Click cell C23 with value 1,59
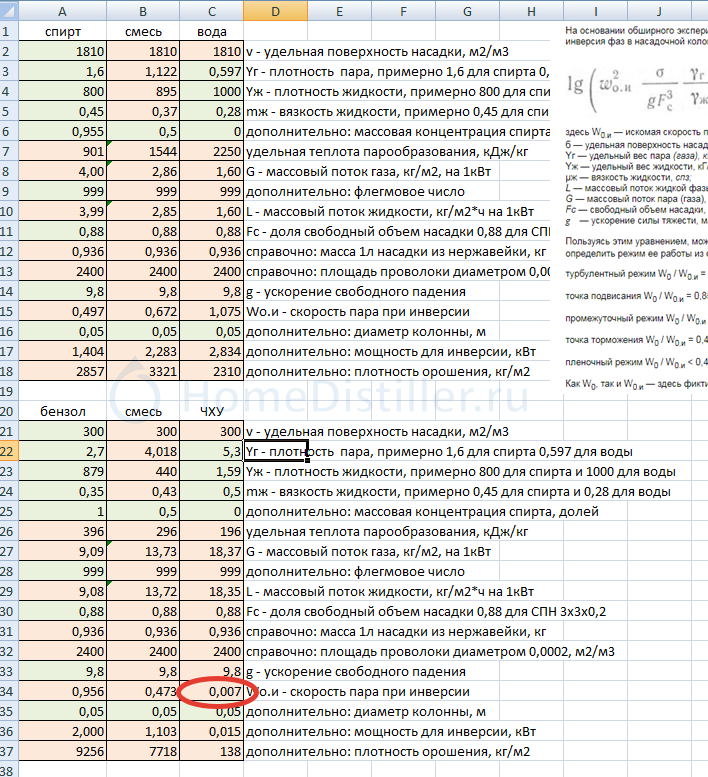 [212, 471]
